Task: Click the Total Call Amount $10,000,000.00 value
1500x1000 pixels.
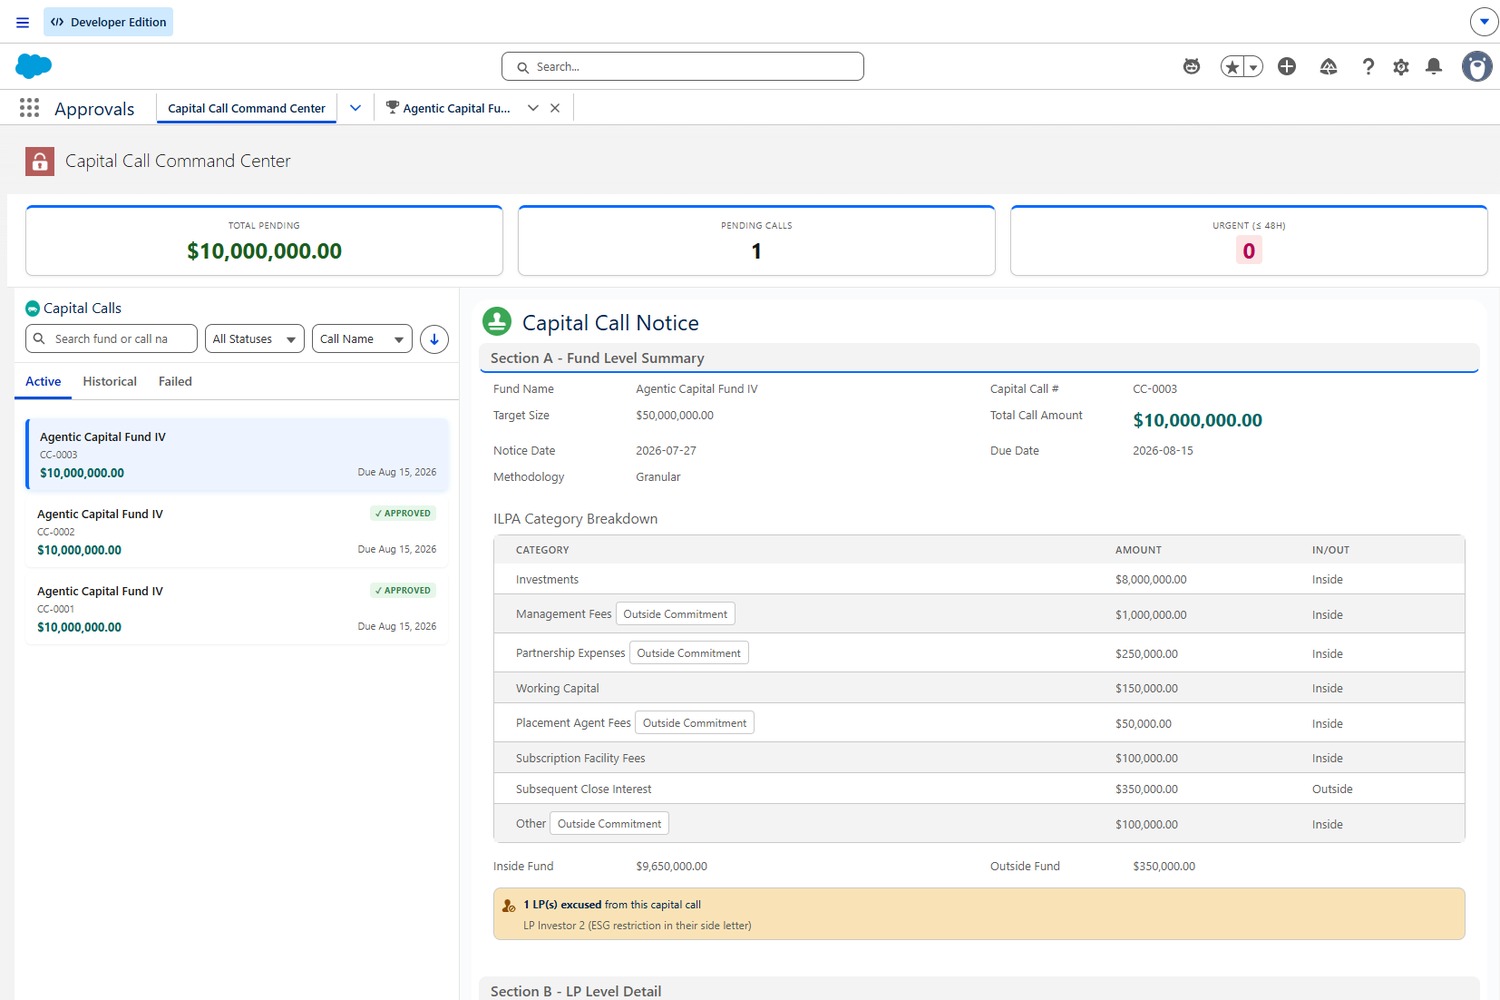Action: click(x=1197, y=420)
